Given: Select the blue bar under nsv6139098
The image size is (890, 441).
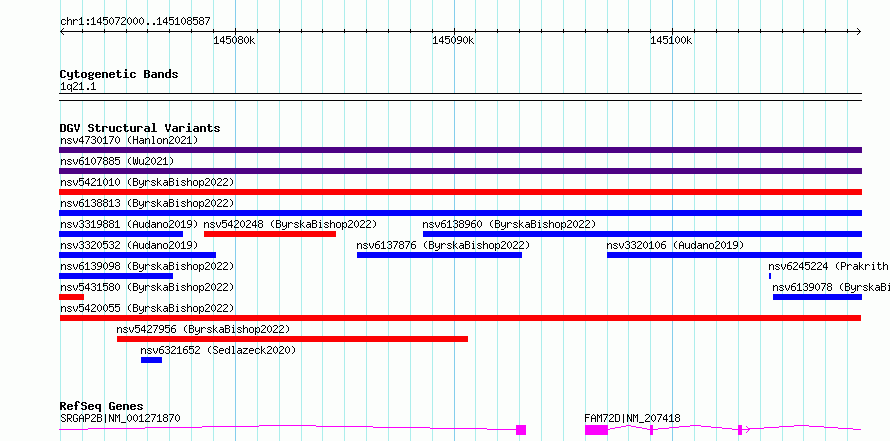Looking at the screenshot, I should (116, 276).
